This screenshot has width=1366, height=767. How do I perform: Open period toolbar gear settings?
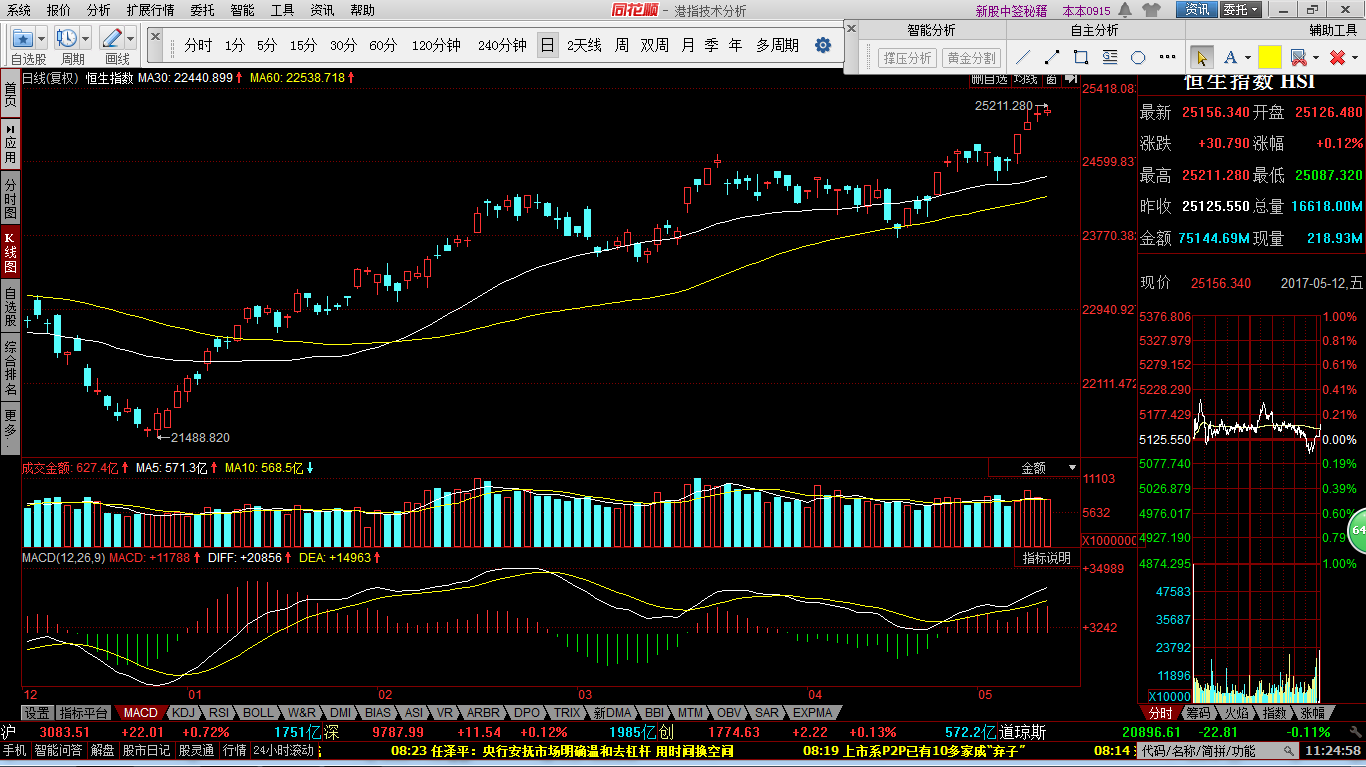(x=823, y=45)
